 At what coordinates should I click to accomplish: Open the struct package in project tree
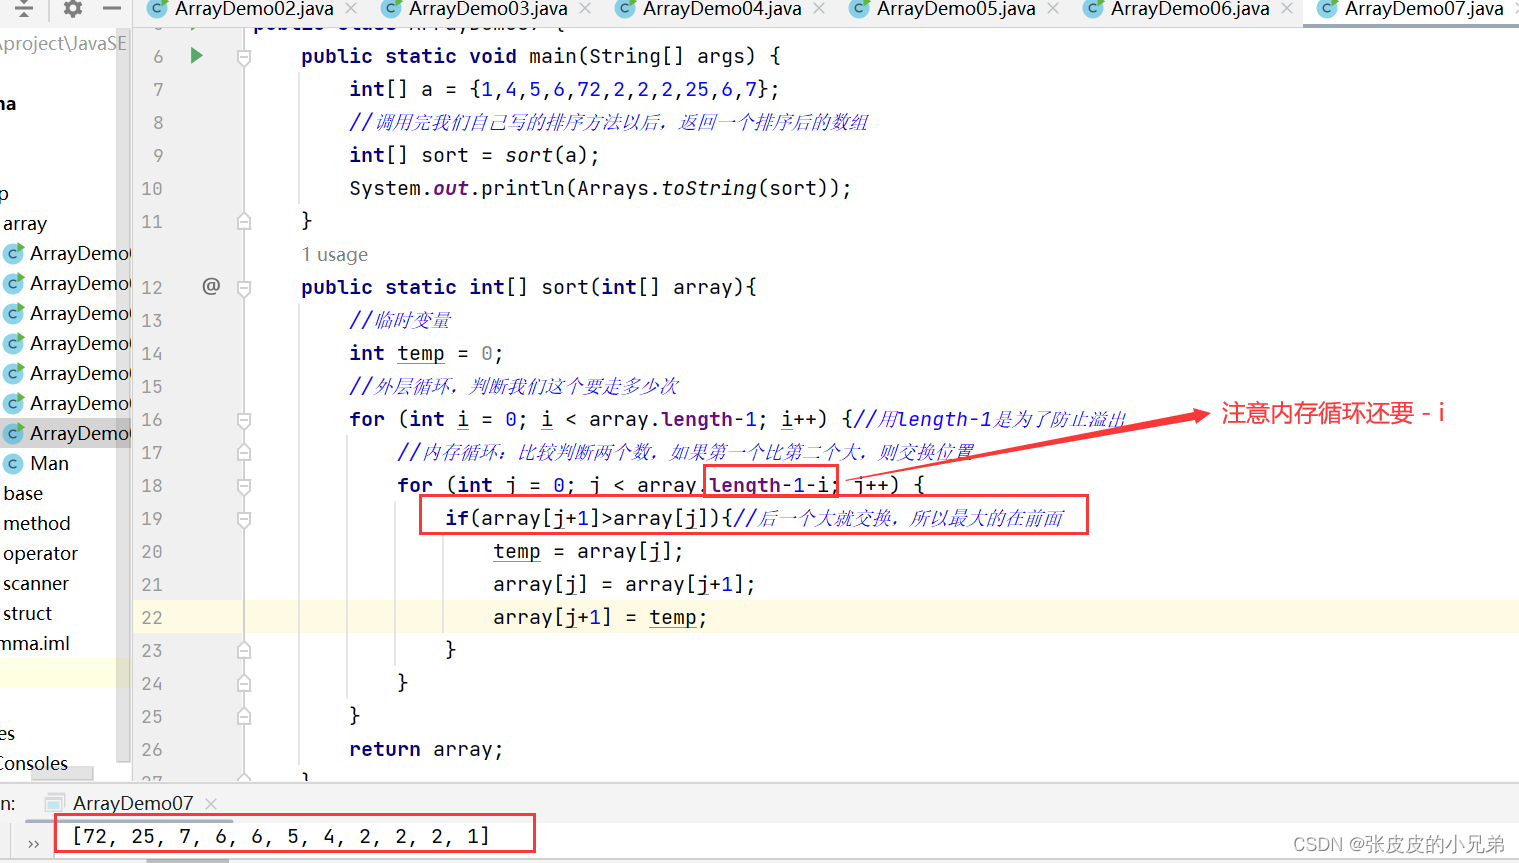point(27,613)
